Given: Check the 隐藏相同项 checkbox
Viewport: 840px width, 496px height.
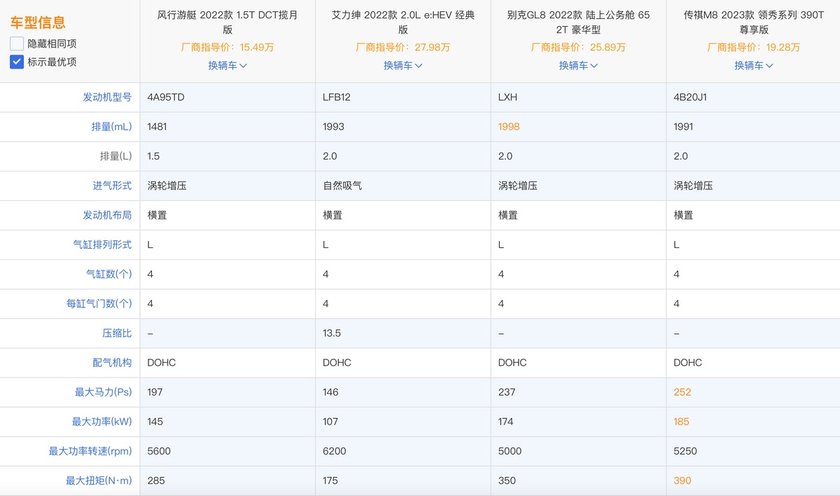Looking at the screenshot, I should [17, 44].
